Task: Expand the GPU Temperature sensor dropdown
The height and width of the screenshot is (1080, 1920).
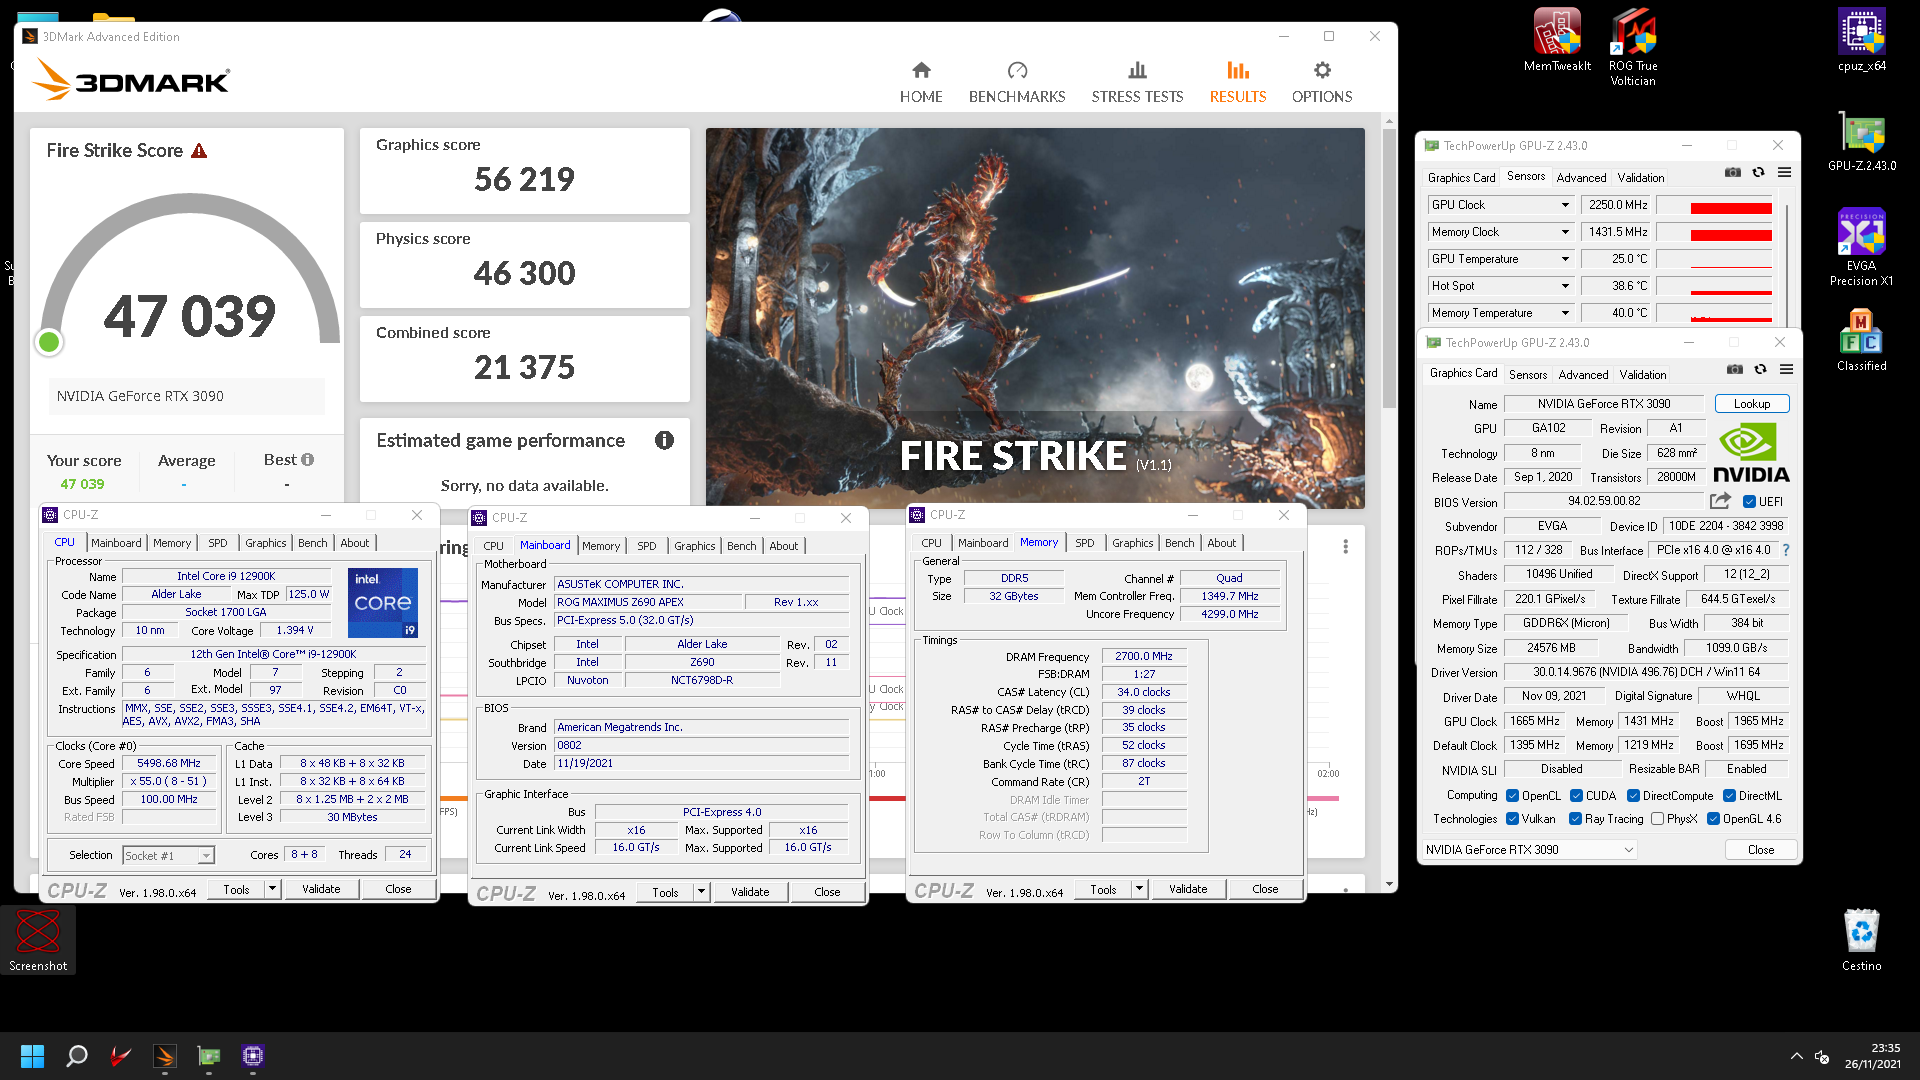Action: (x=1565, y=259)
